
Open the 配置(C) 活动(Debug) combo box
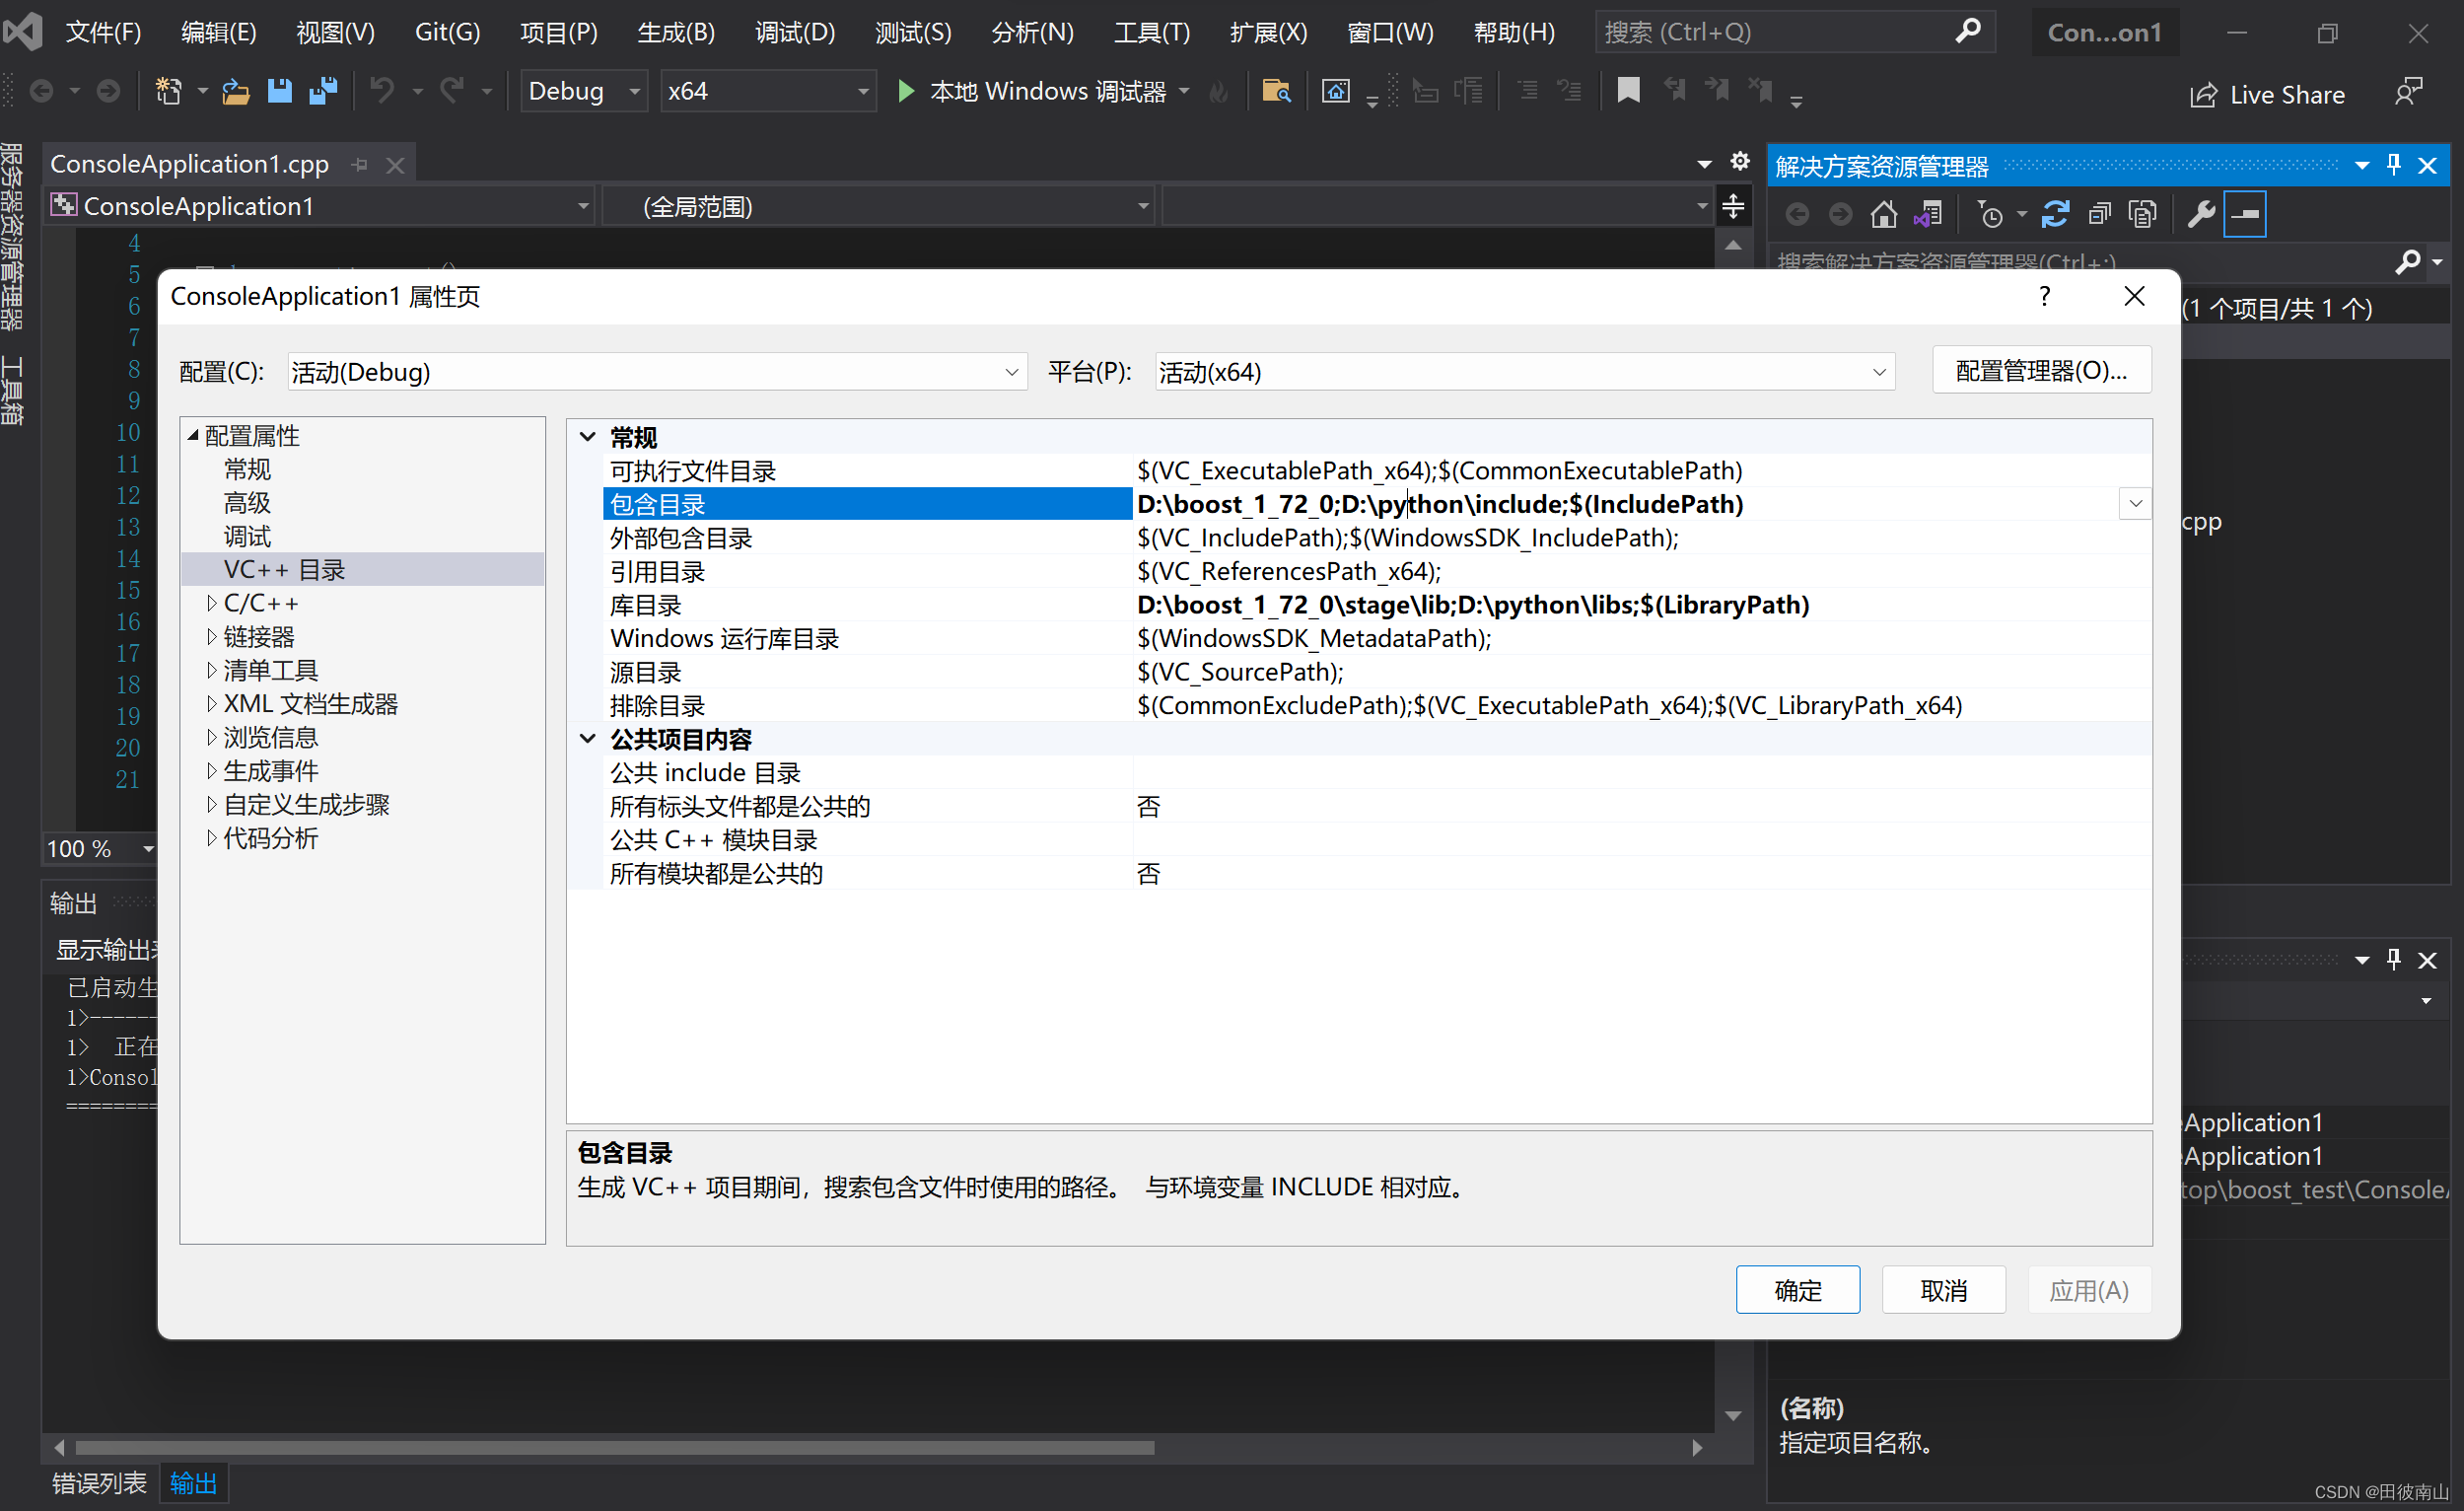tap(656, 372)
